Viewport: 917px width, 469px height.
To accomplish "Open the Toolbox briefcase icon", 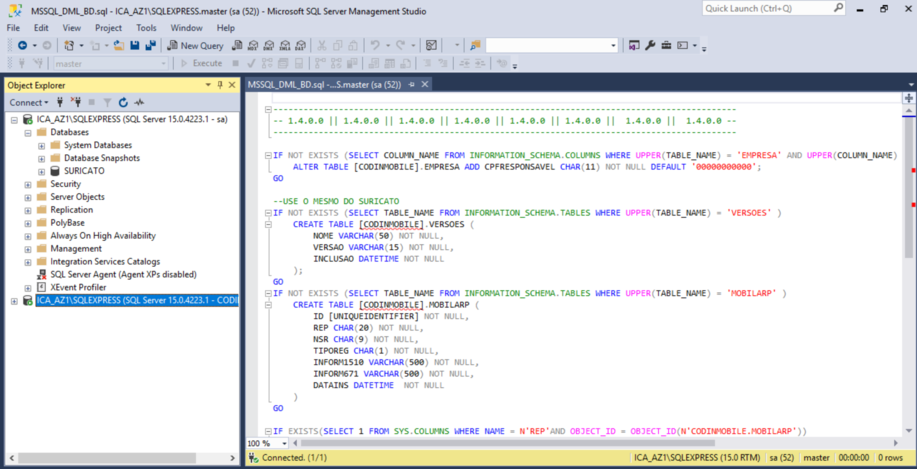I will 666,45.
